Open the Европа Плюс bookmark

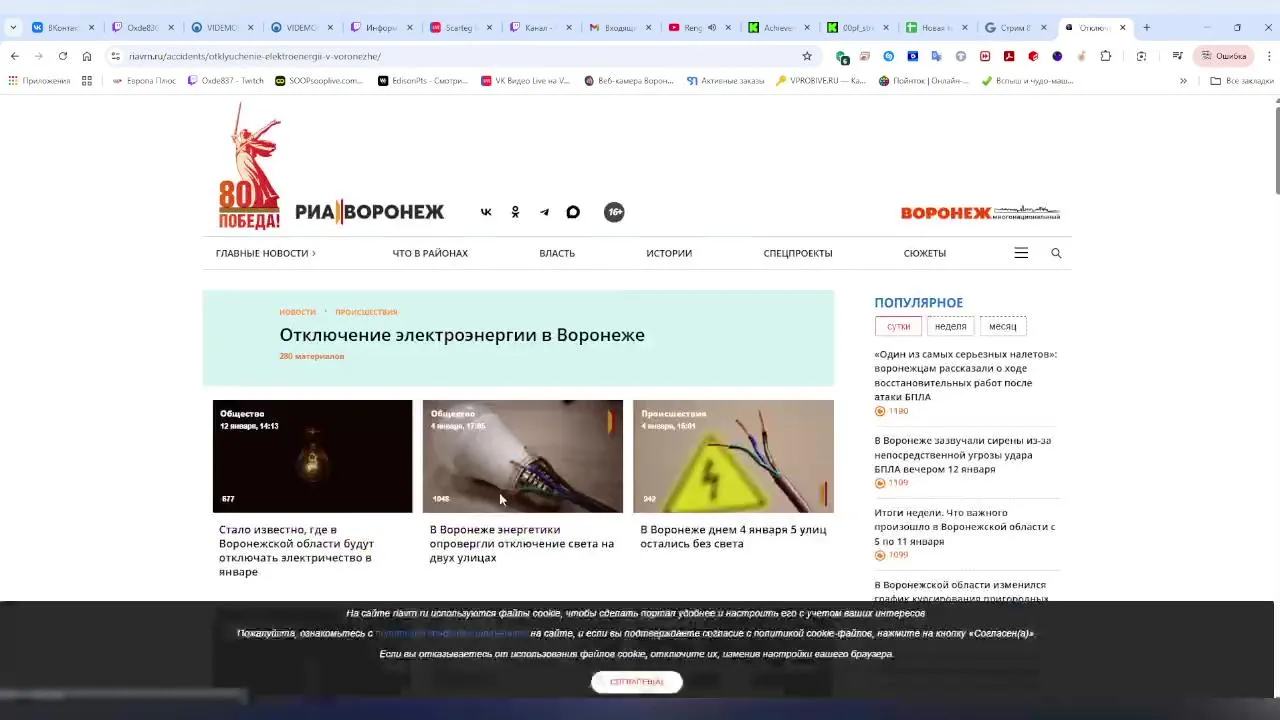click(144, 81)
